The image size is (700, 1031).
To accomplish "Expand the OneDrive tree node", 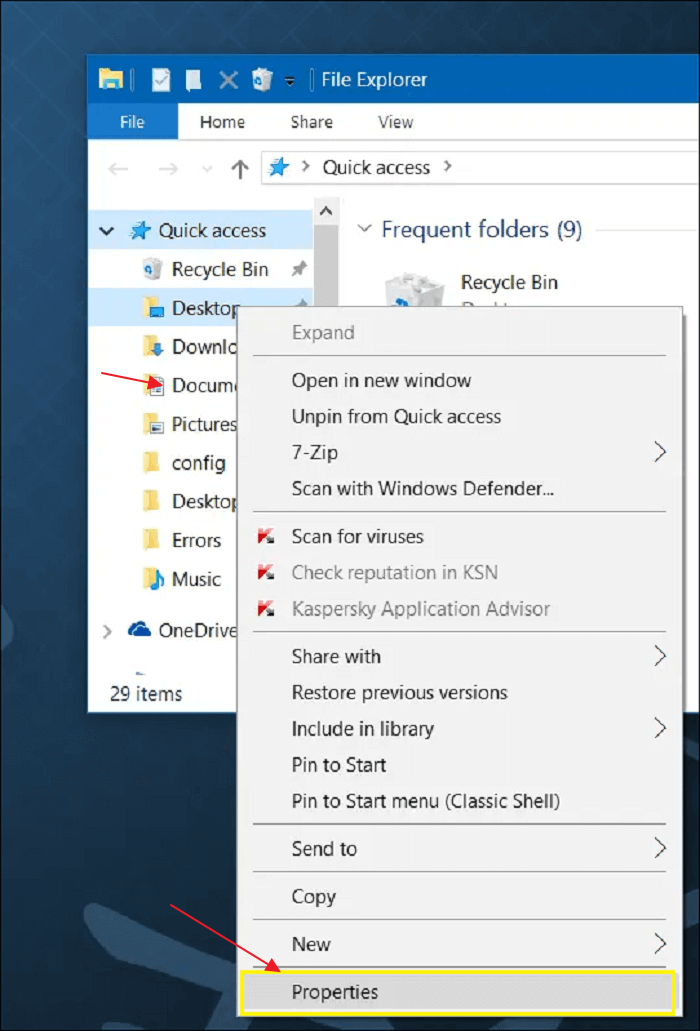I will (x=107, y=631).
